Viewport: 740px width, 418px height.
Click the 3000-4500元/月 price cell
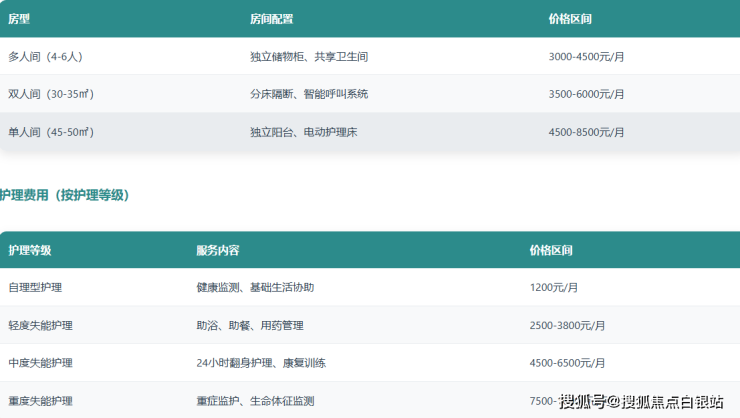pos(587,57)
